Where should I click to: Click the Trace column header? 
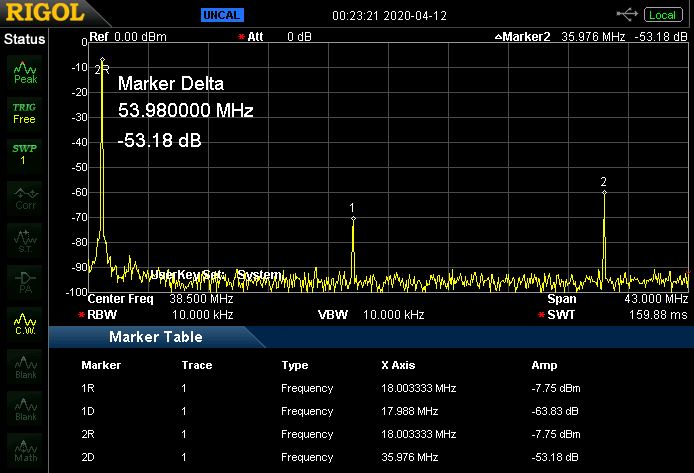(197, 365)
